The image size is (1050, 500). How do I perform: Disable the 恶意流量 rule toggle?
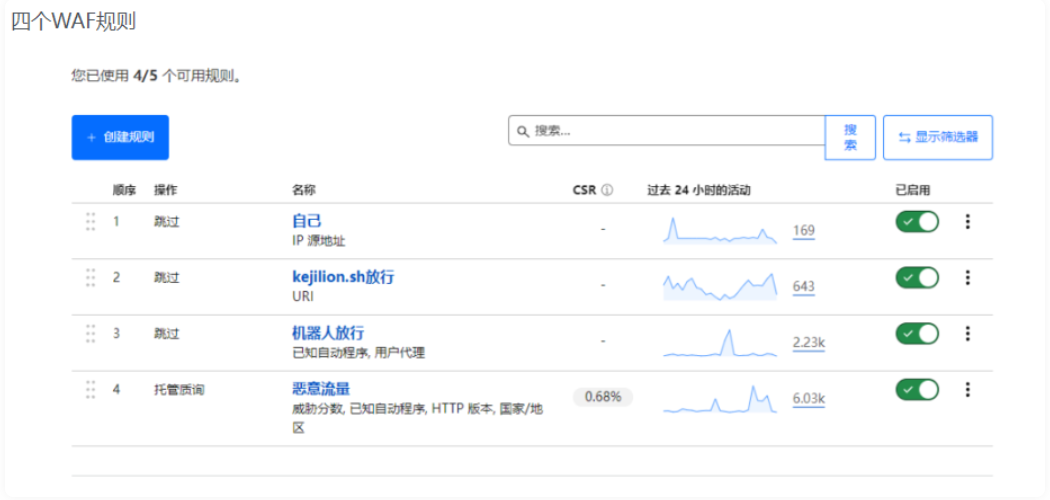[x=917, y=389]
